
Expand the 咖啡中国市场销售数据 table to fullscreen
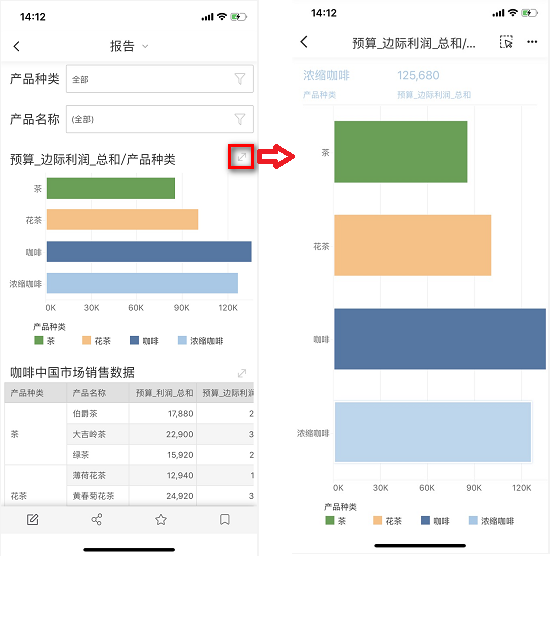click(242, 373)
